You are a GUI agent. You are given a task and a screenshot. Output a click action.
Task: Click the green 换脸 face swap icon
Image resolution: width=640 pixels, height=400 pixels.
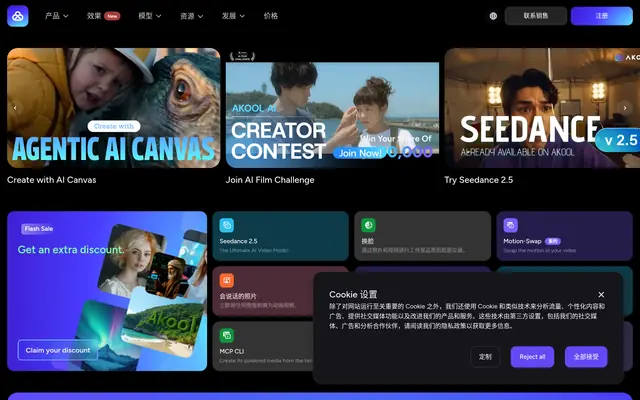368,225
